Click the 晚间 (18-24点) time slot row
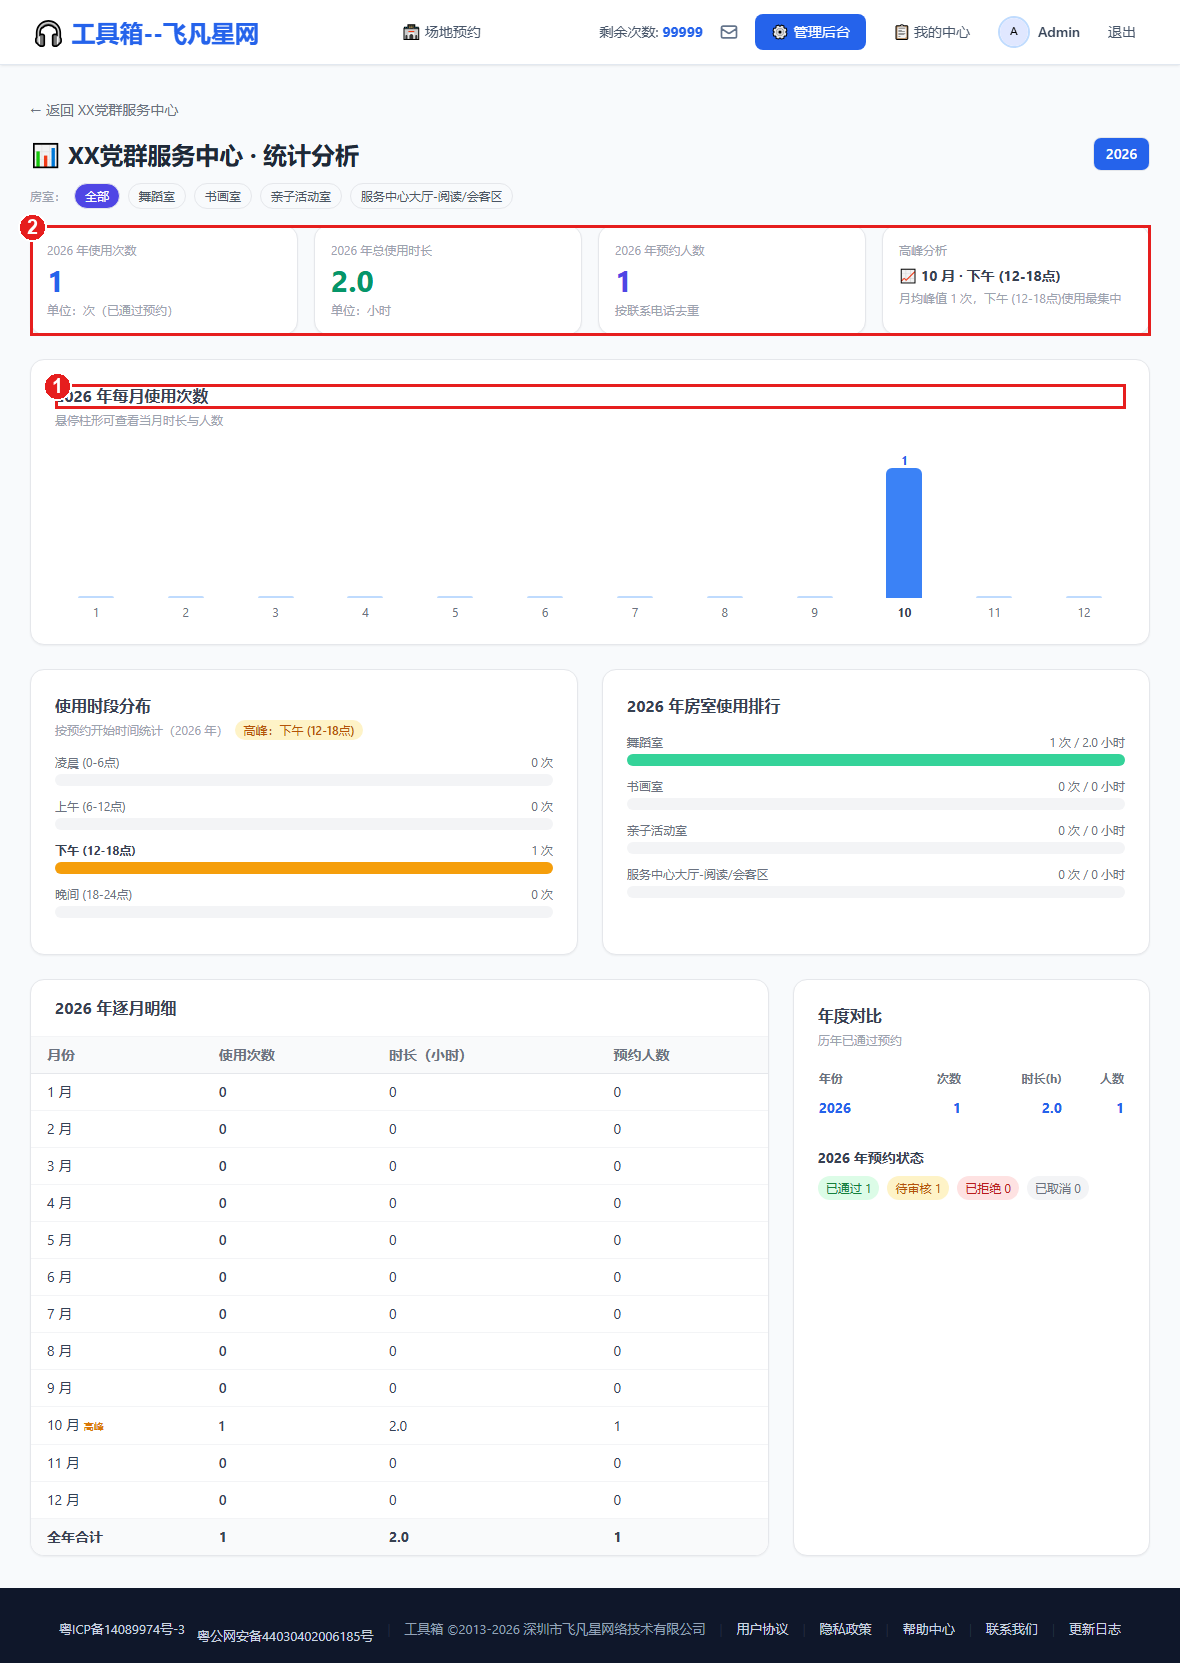The image size is (1180, 1663). (x=304, y=903)
